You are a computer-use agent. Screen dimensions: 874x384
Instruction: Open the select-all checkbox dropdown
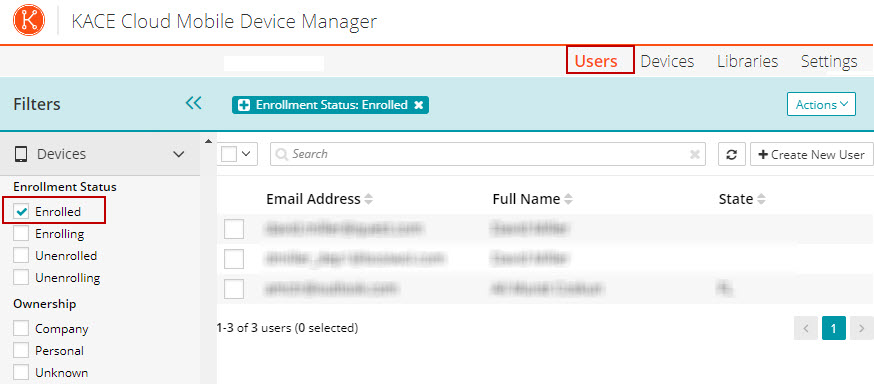(245, 154)
